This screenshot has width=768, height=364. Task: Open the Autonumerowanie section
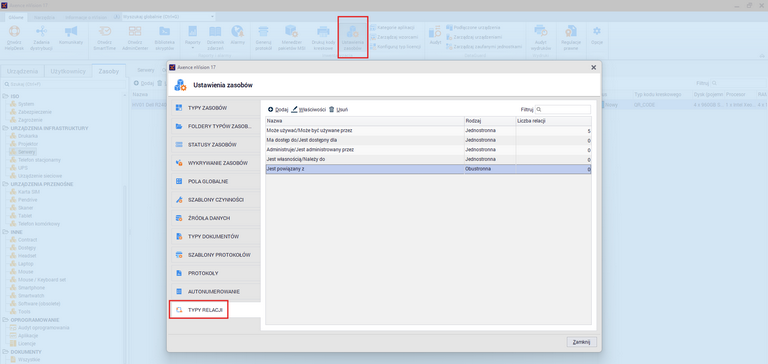tap(215, 292)
